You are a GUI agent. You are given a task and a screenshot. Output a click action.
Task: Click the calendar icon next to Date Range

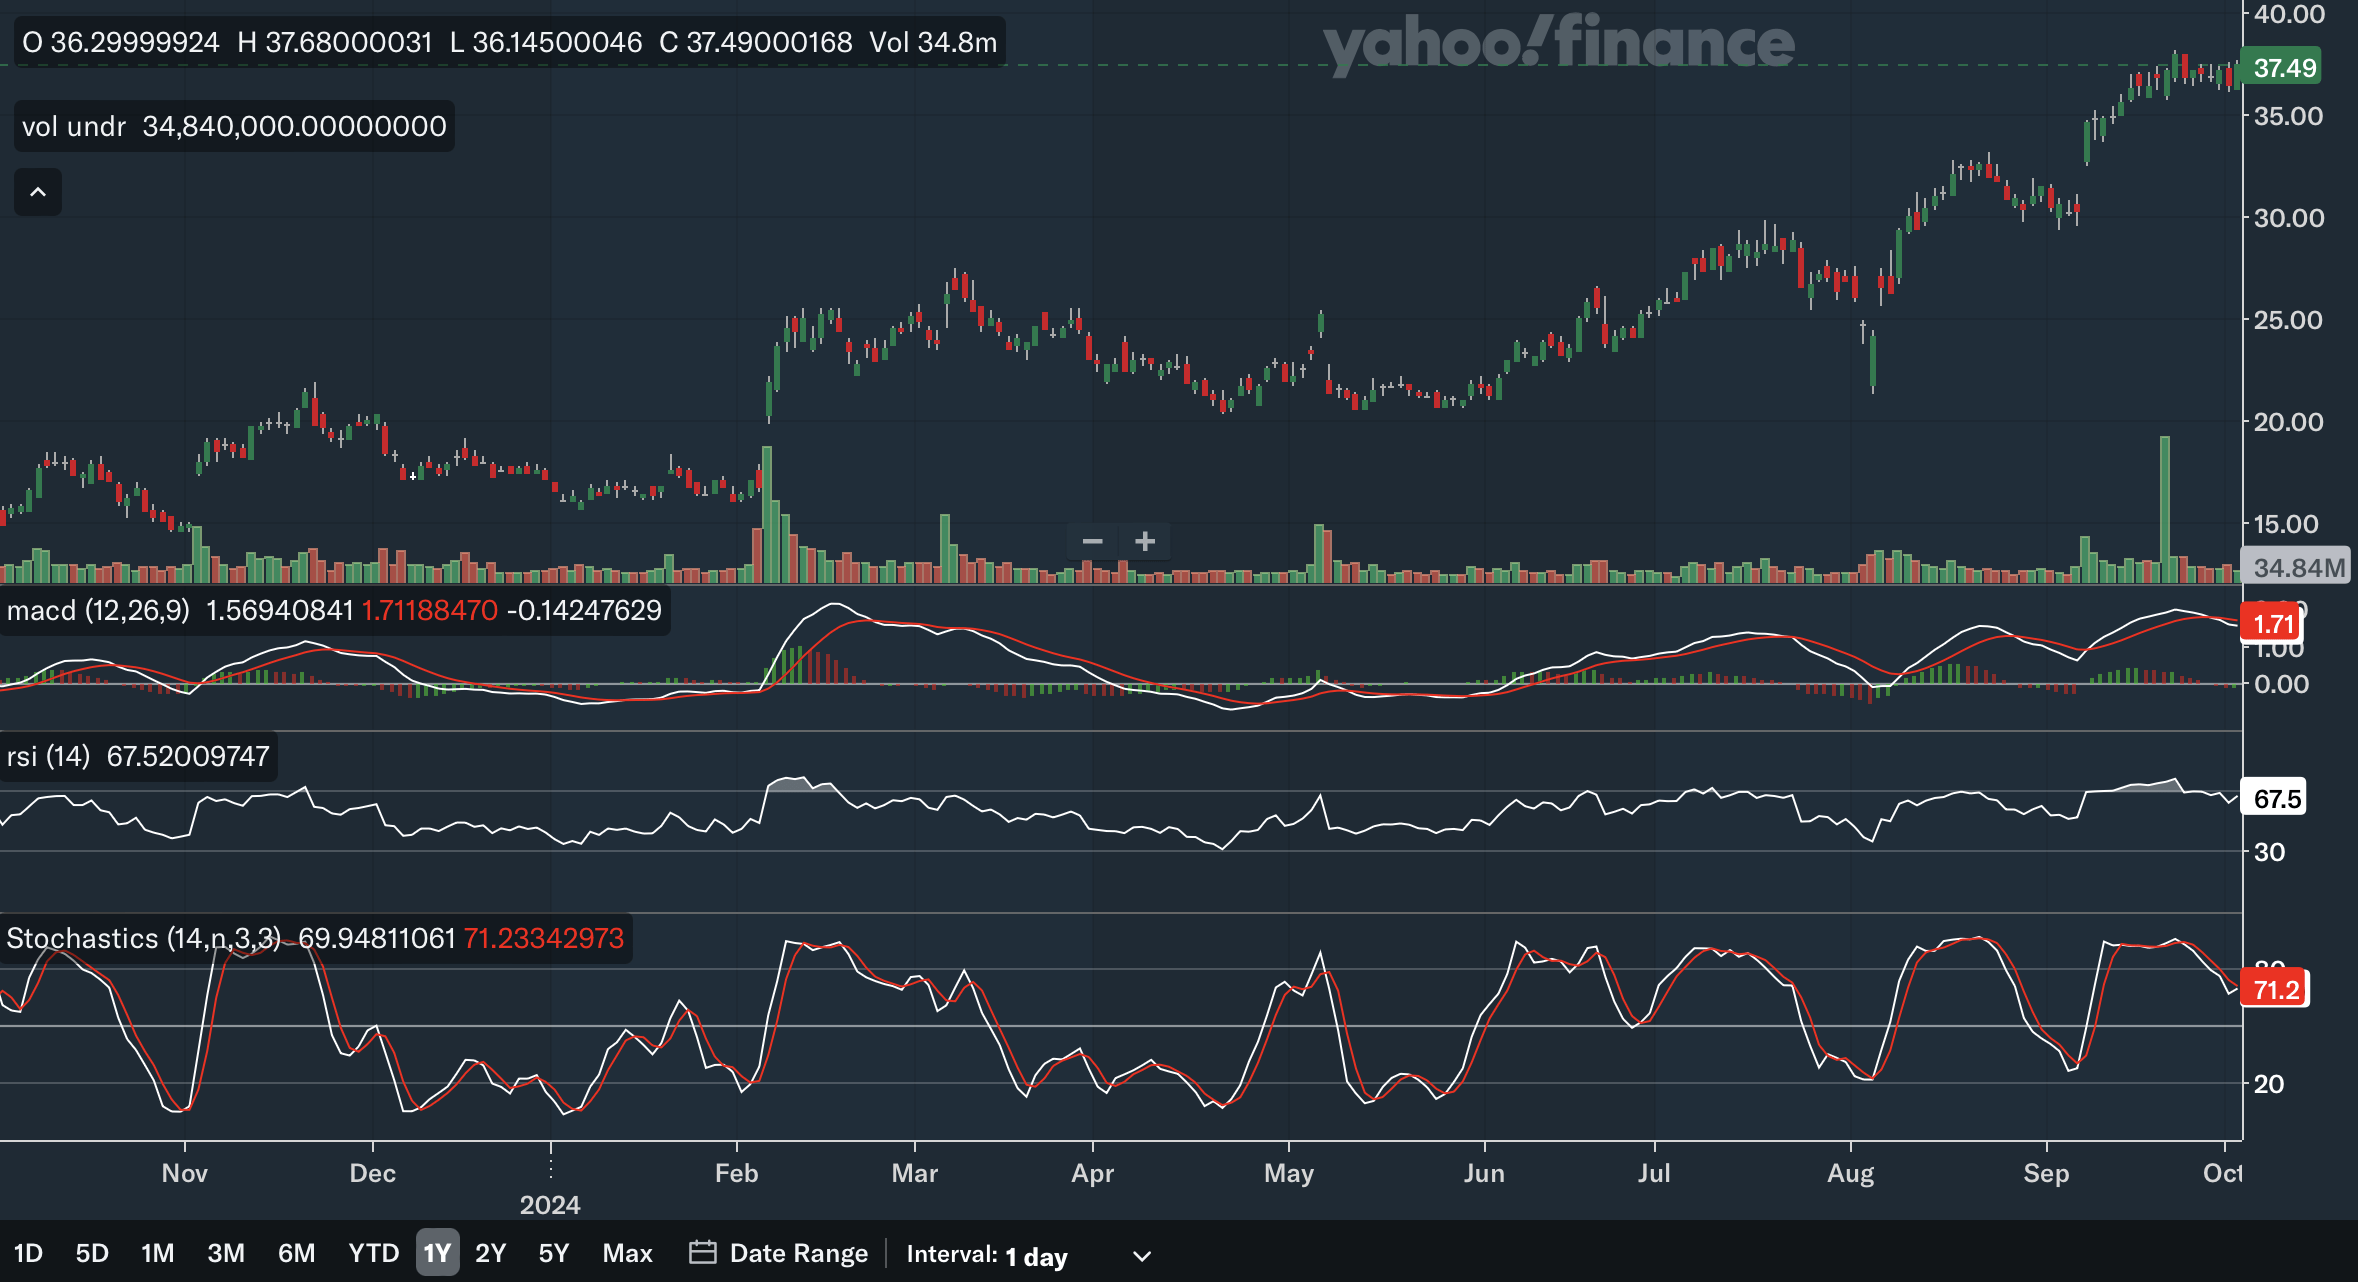(x=702, y=1253)
